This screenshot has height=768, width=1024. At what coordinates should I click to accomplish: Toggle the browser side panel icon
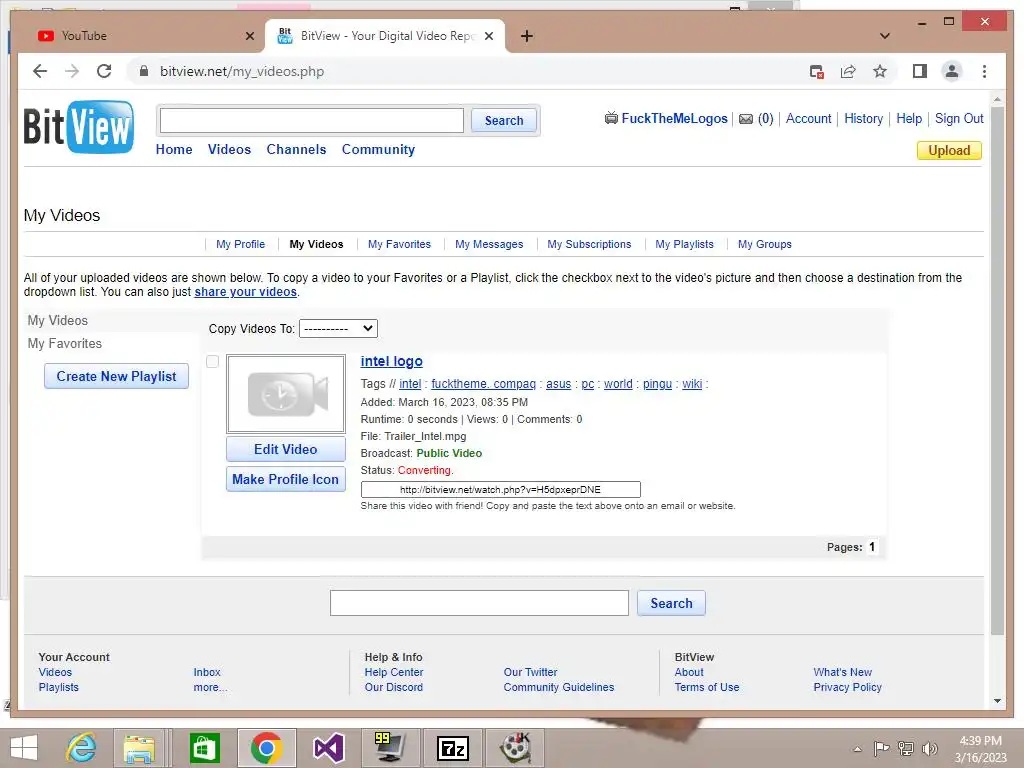(x=920, y=71)
